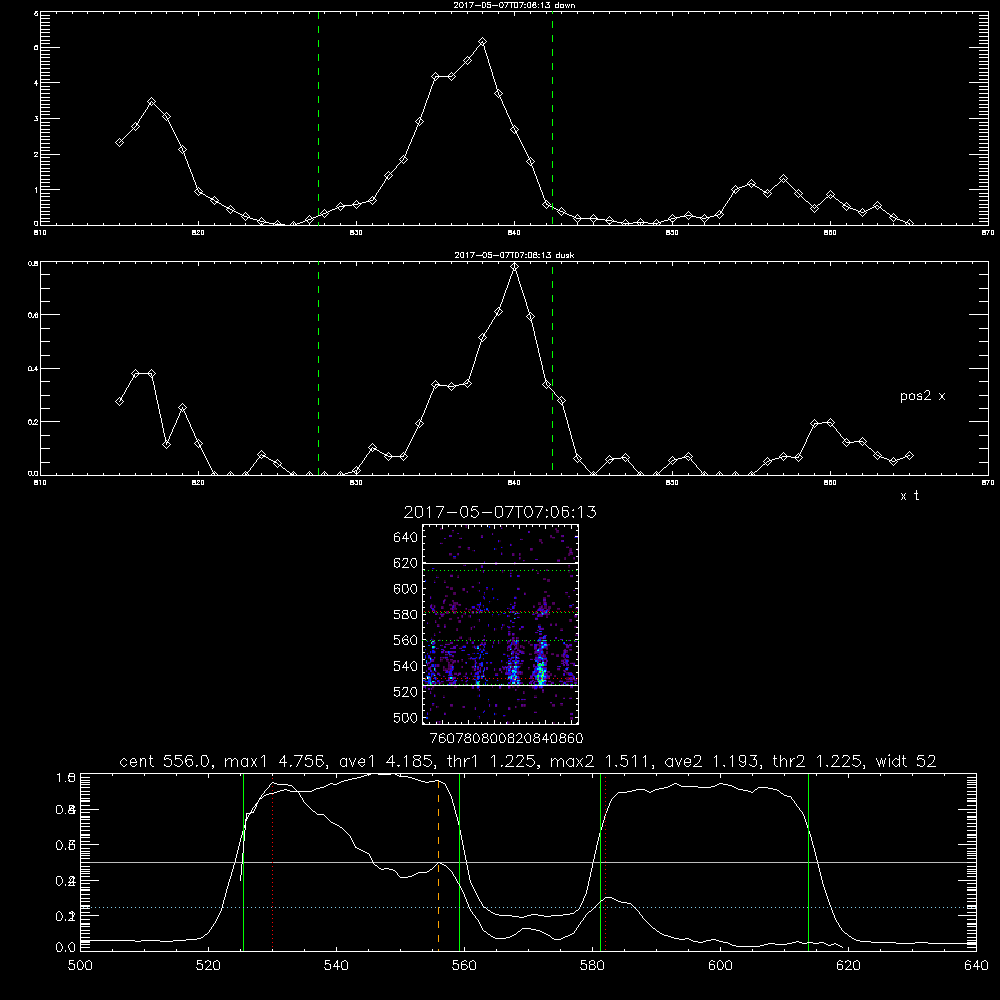Click bottom plot x-axis label '620'
Image resolution: width=1000 pixels, height=1000 pixels.
coord(848,966)
